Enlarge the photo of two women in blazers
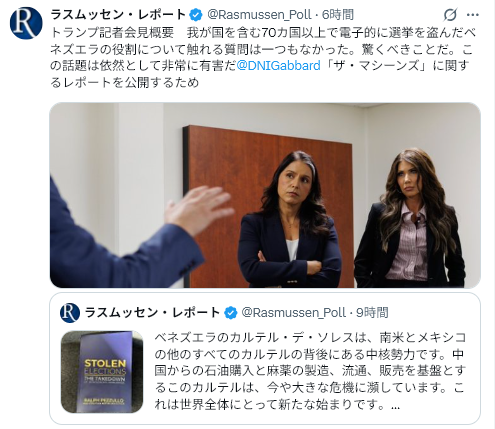Image resolution: width=495 pixels, height=429 pixels. tap(265, 195)
